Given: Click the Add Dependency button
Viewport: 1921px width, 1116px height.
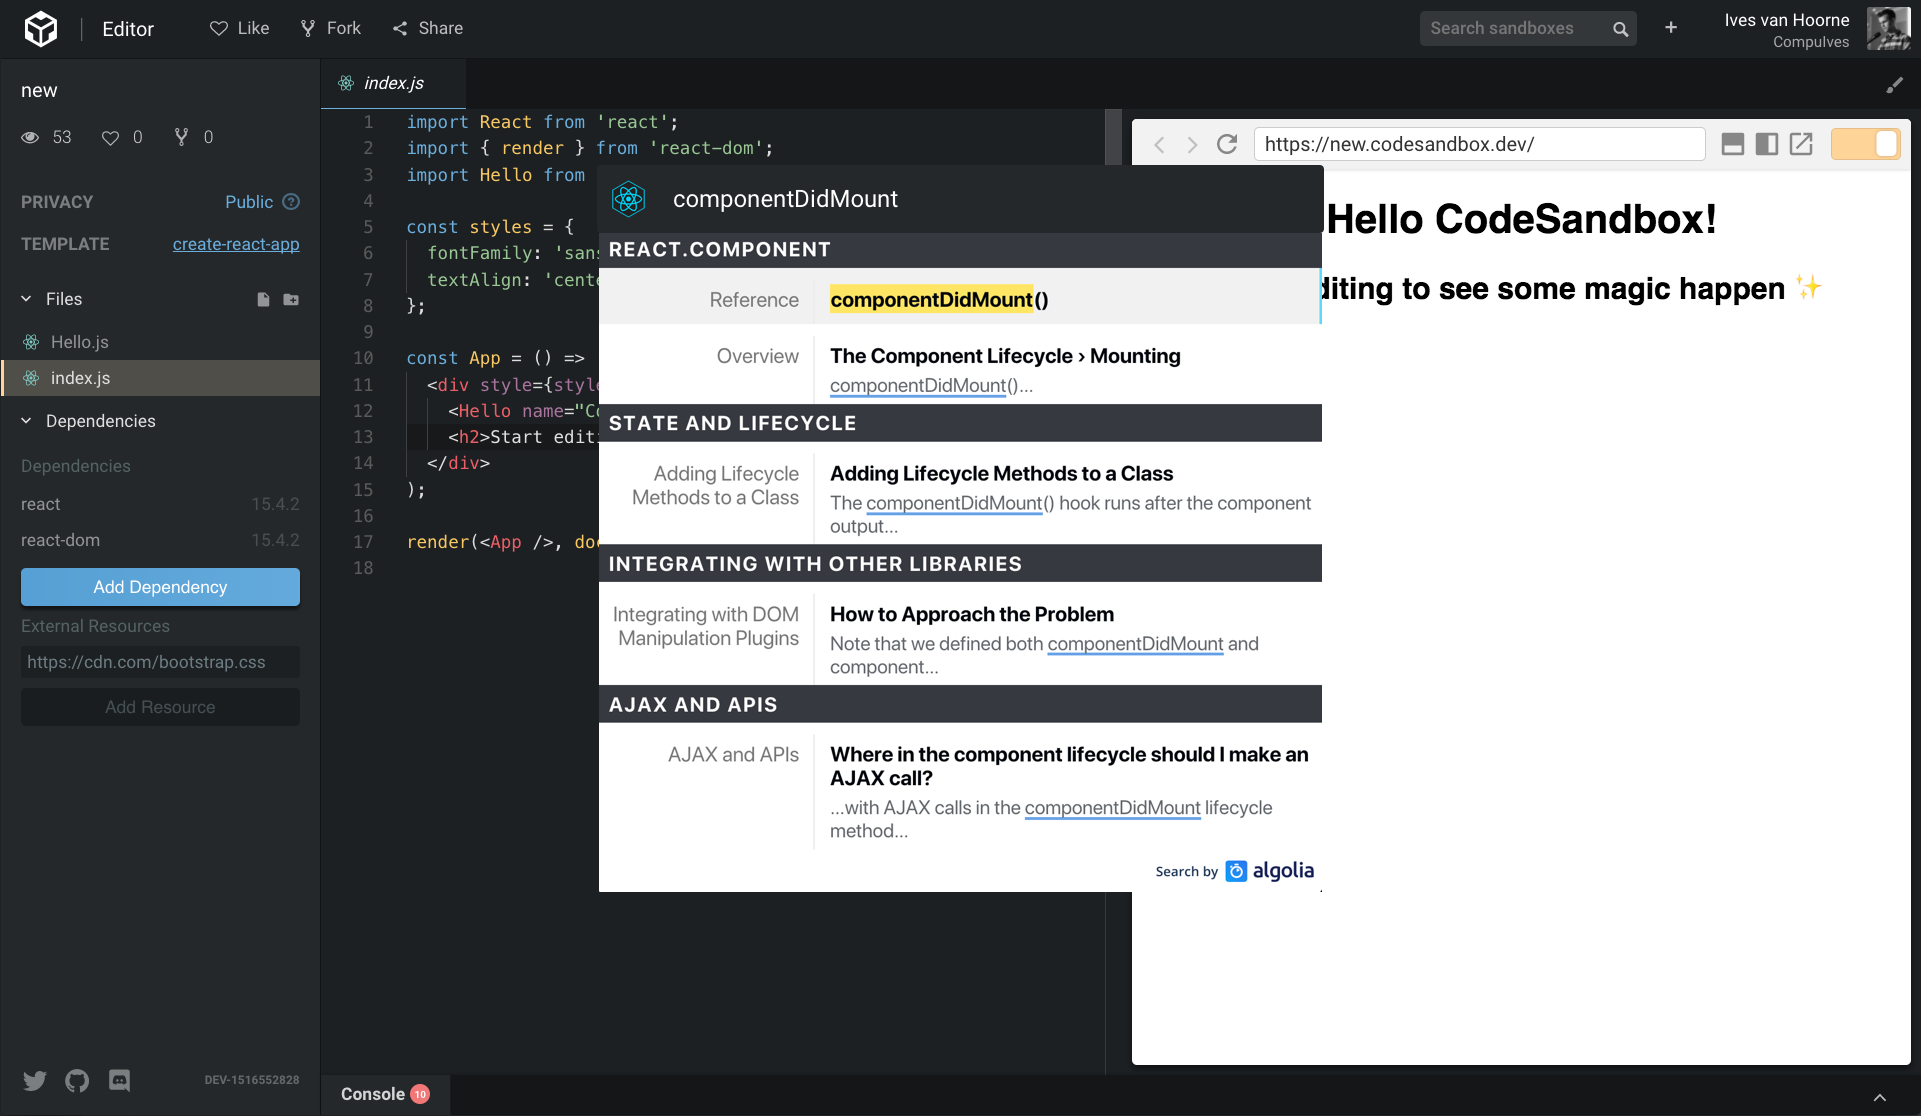Looking at the screenshot, I should [x=160, y=587].
